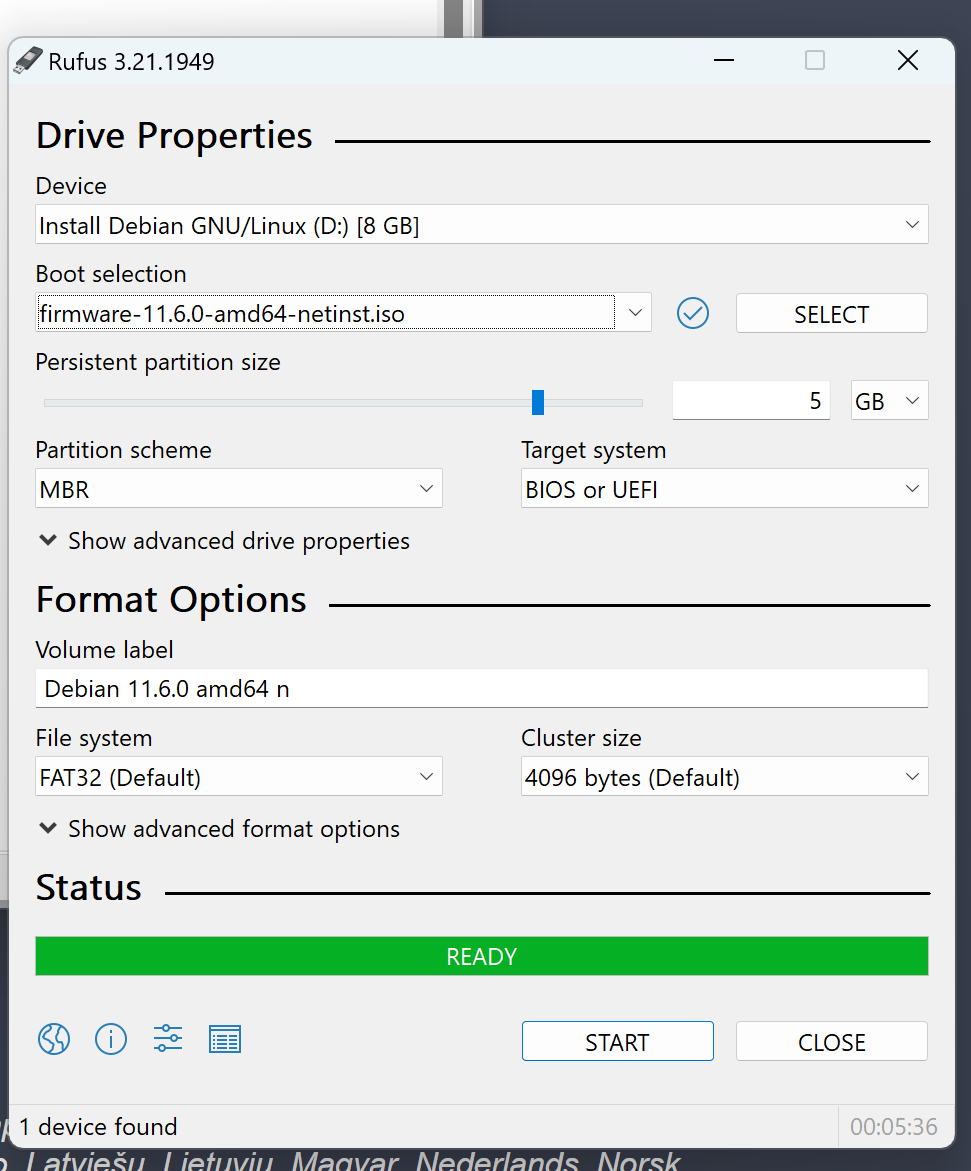Open the File system FAT32 dropdown

click(x=238, y=777)
